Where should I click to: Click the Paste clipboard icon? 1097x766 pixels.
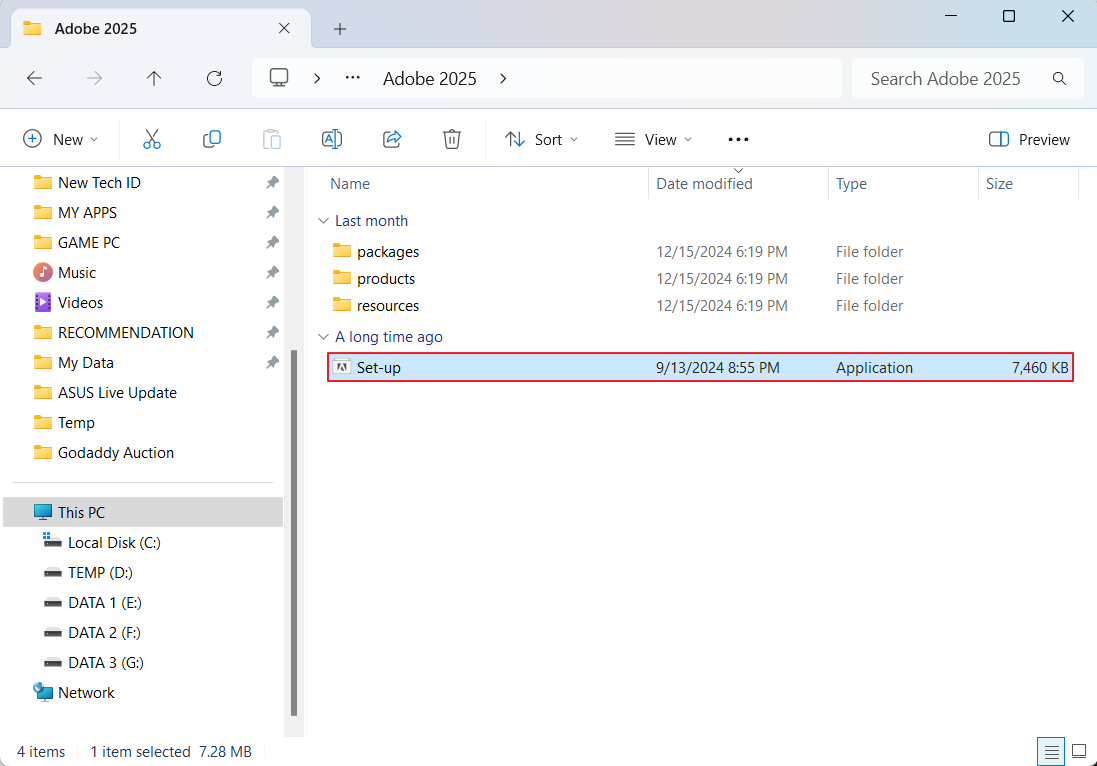[271, 139]
